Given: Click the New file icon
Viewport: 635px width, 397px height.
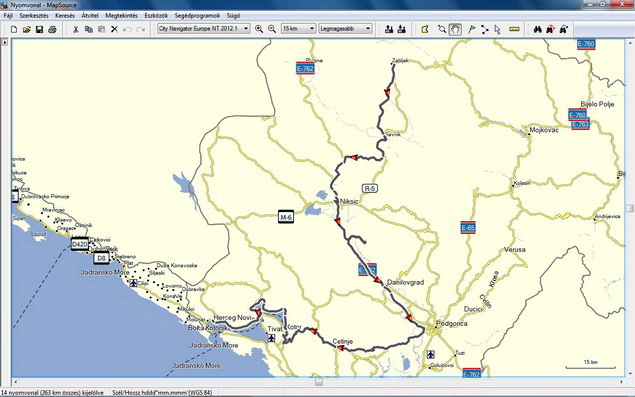Looking at the screenshot, I should click(x=14, y=29).
